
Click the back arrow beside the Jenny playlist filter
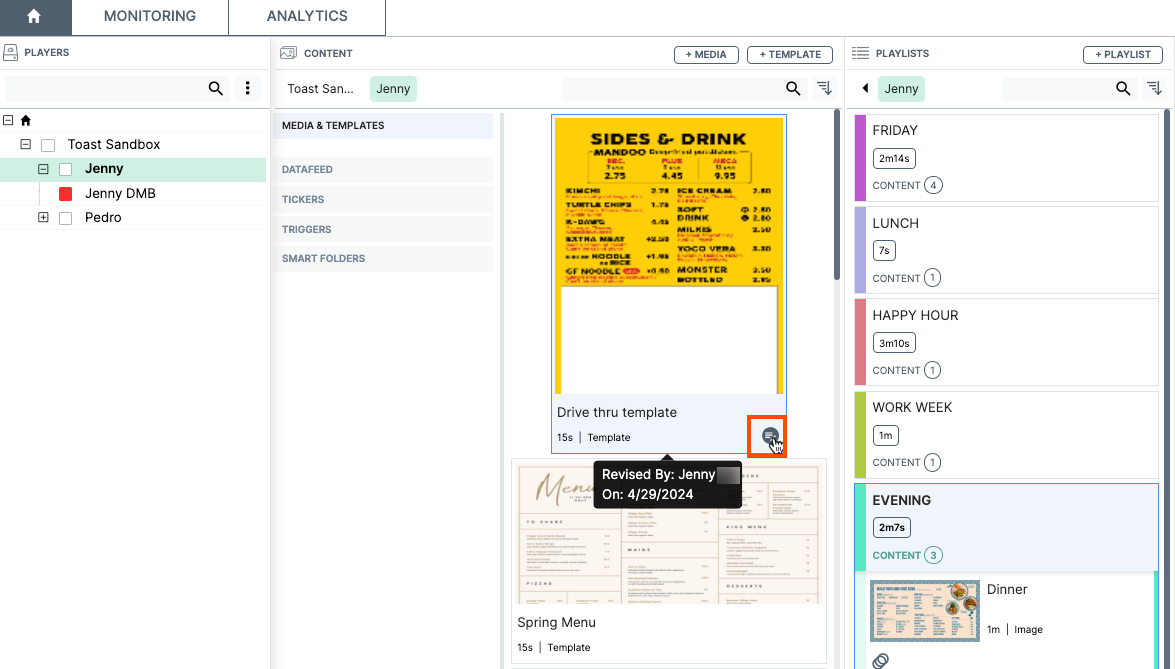865,88
